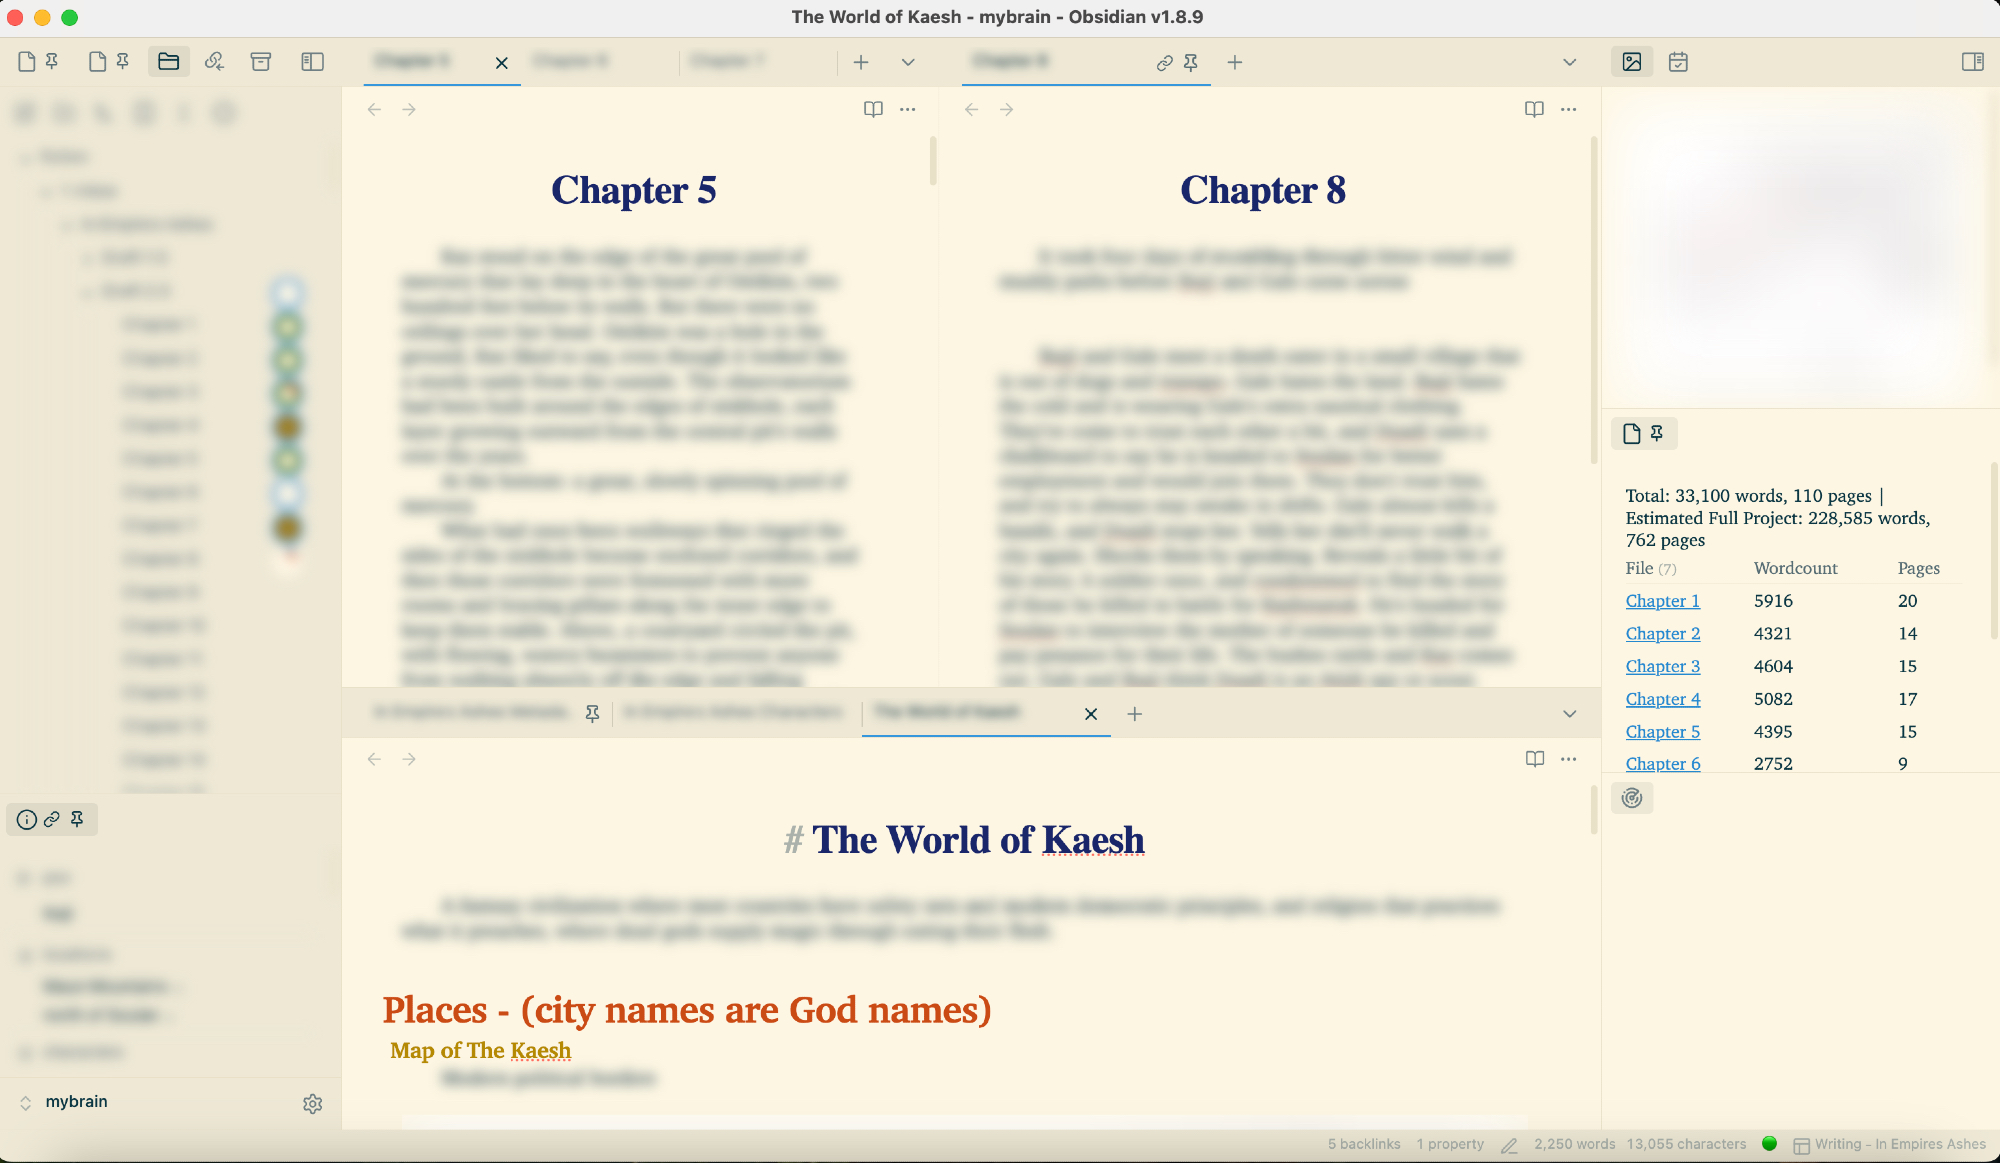Open the vault settings gear
Viewport: 2000px width, 1163px height.
[313, 1103]
